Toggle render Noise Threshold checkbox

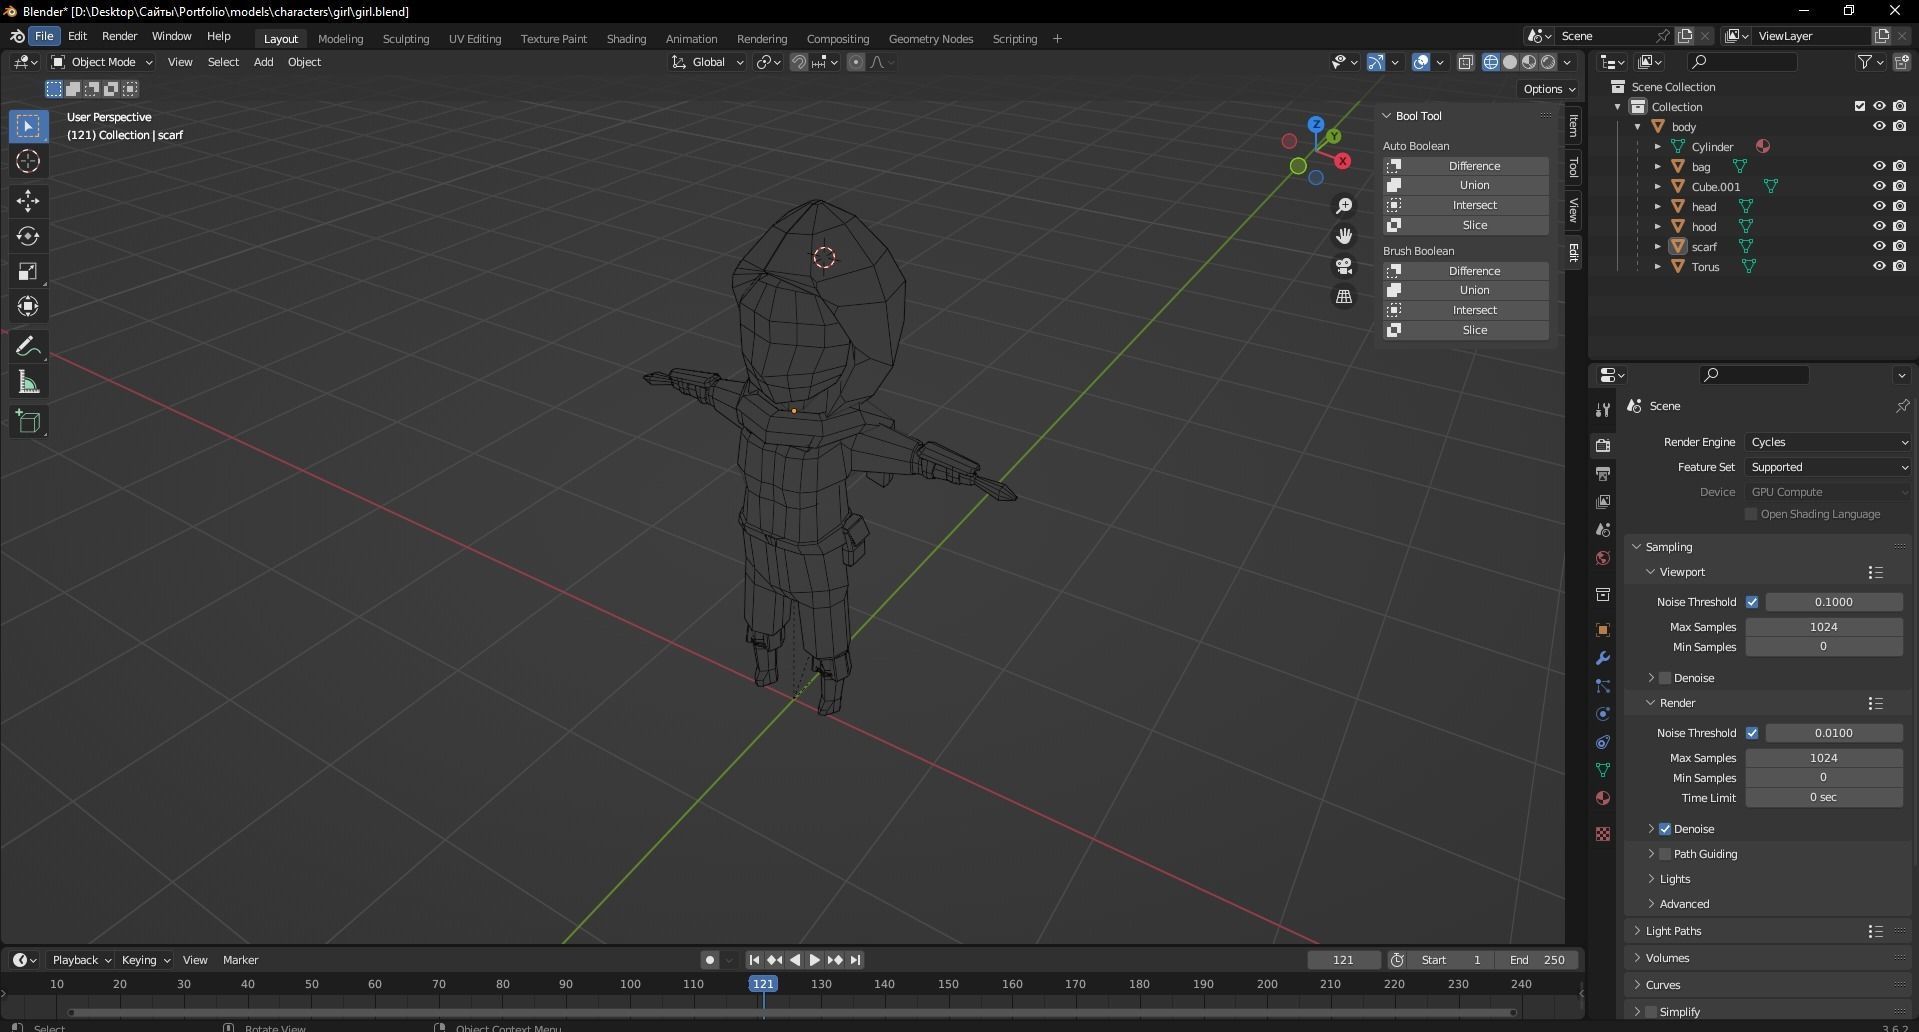[1752, 733]
